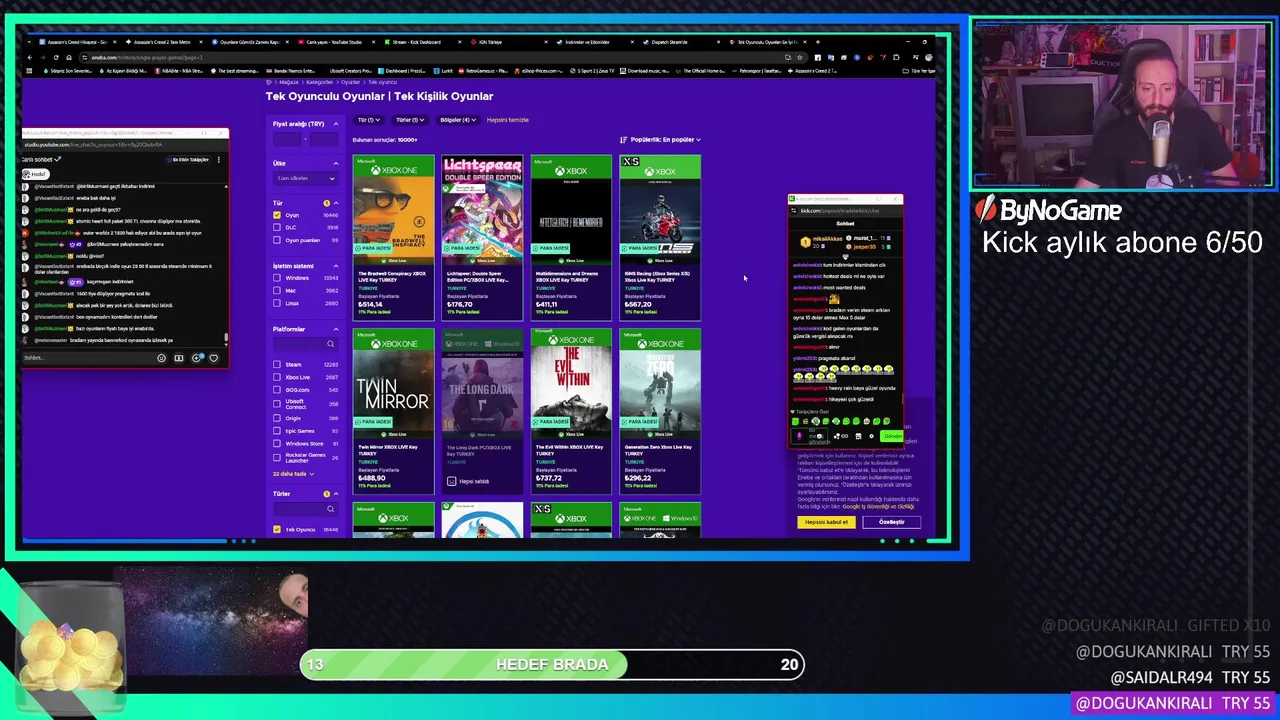Collapse the Ülke filter section
The image size is (1280, 720).
(336, 163)
